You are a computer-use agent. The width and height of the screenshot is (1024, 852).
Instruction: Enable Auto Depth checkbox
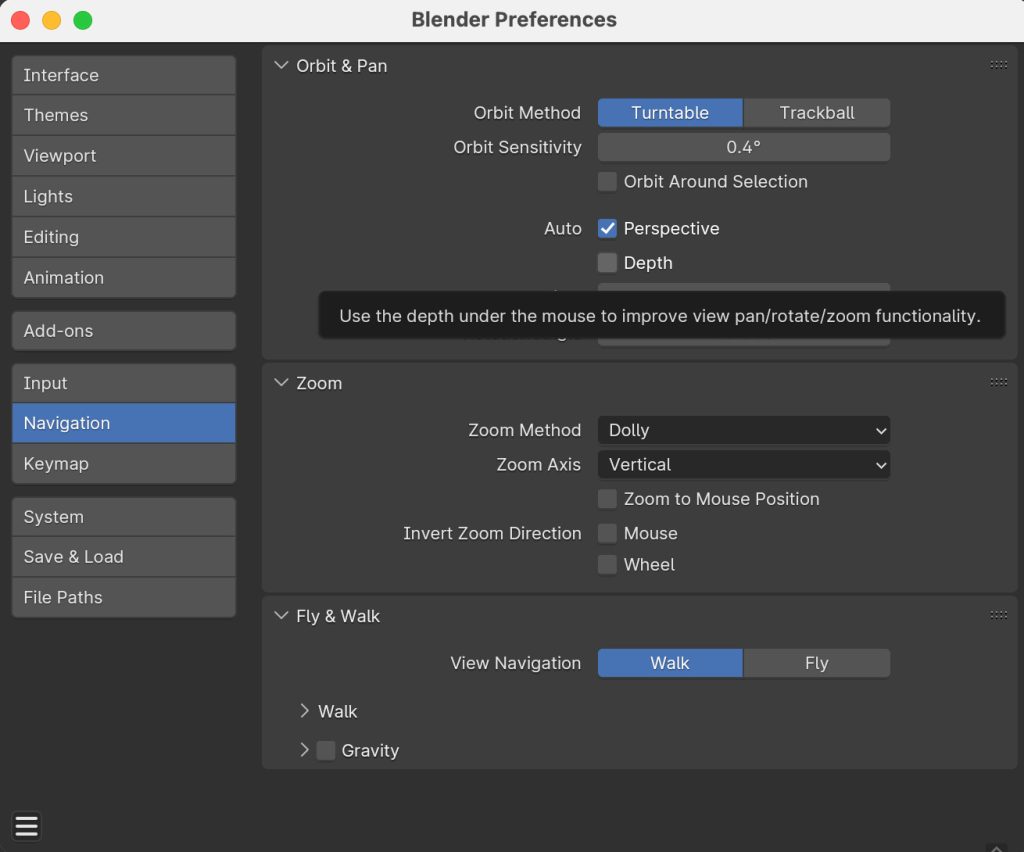tap(607, 262)
